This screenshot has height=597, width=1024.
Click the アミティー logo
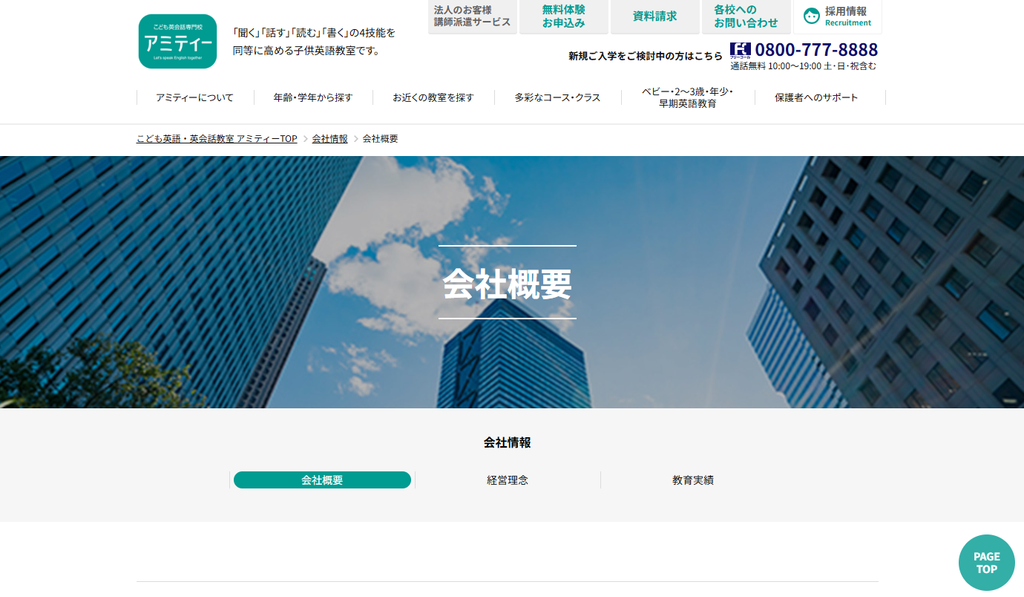coord(178,41)
